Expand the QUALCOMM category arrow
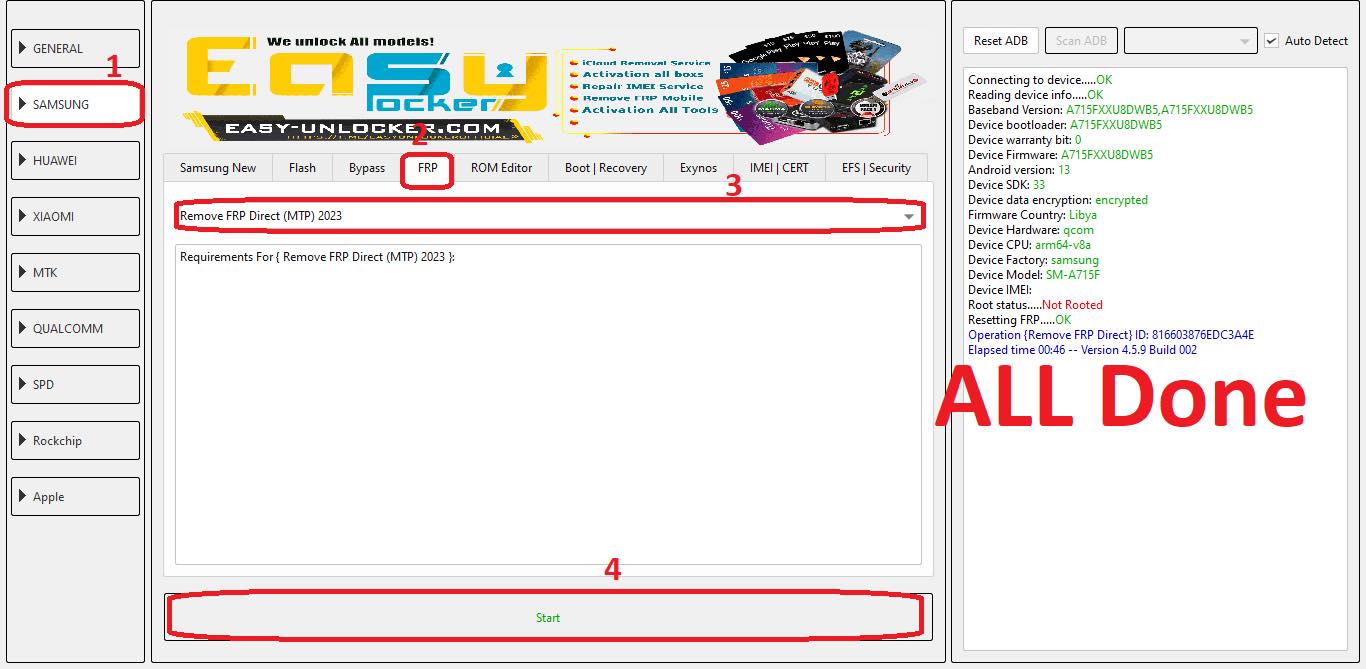The image size is (1366, 669). 23,328
